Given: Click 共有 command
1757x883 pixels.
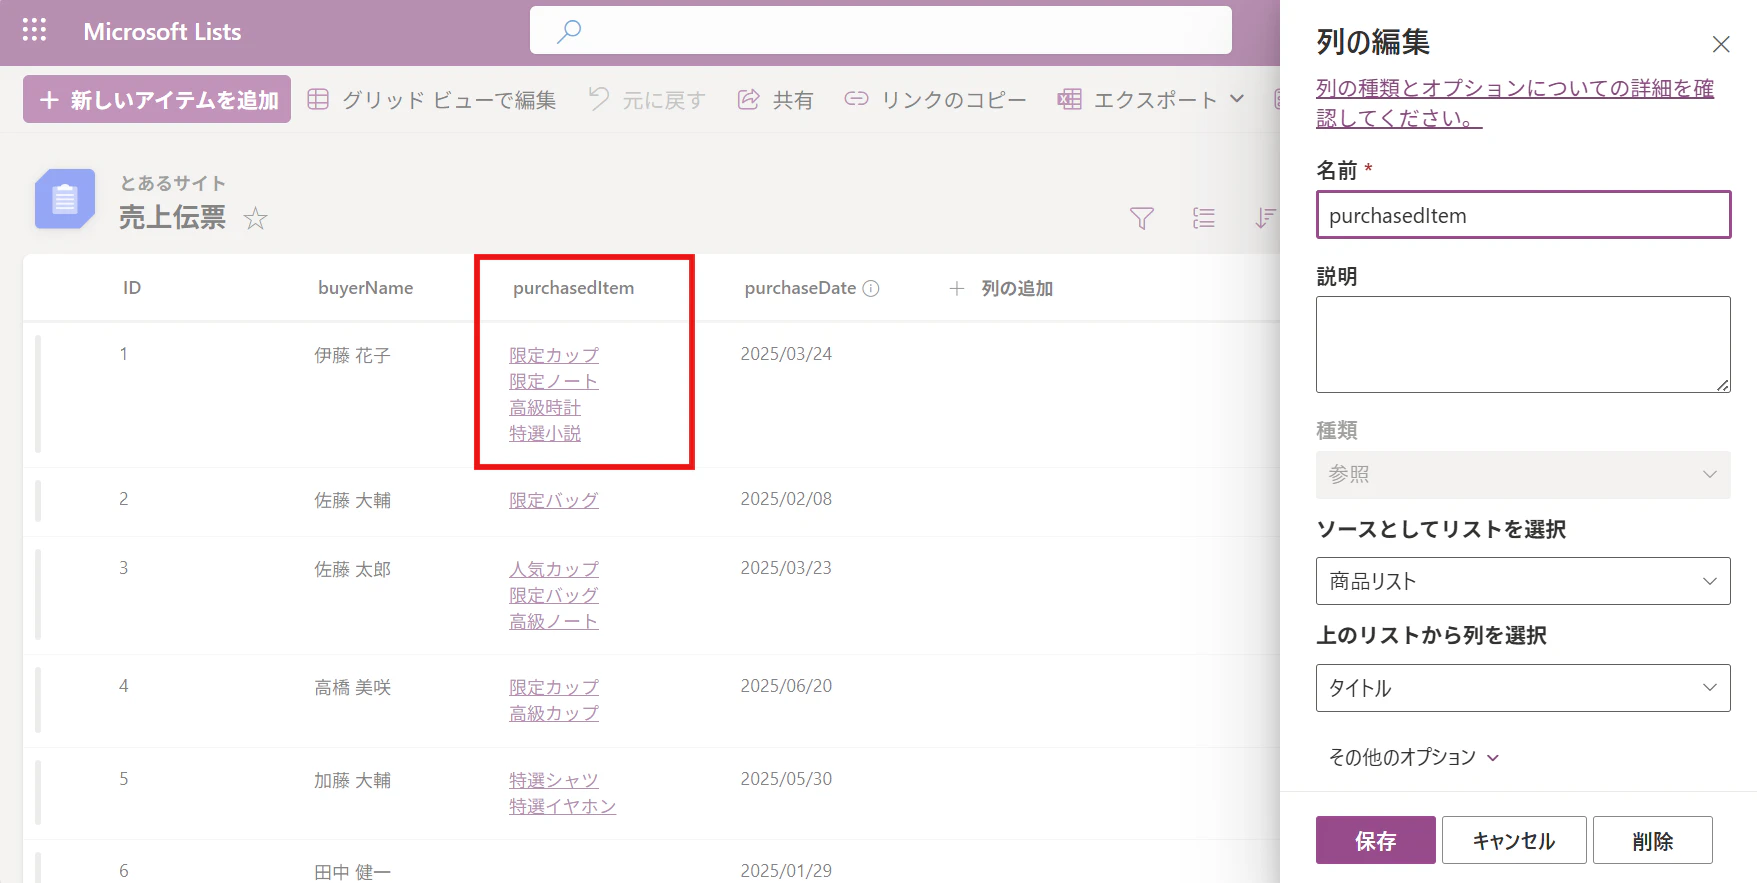Looking at the screenshot, I should pos(775,99).
